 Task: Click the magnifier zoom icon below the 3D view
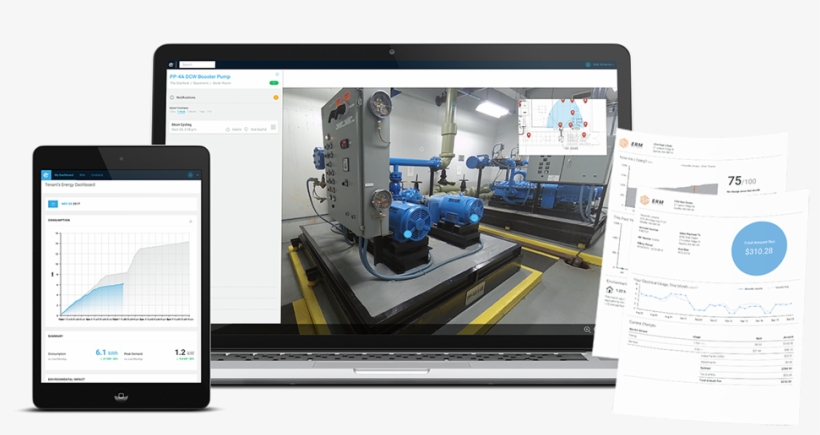click(x=587, y=329)
